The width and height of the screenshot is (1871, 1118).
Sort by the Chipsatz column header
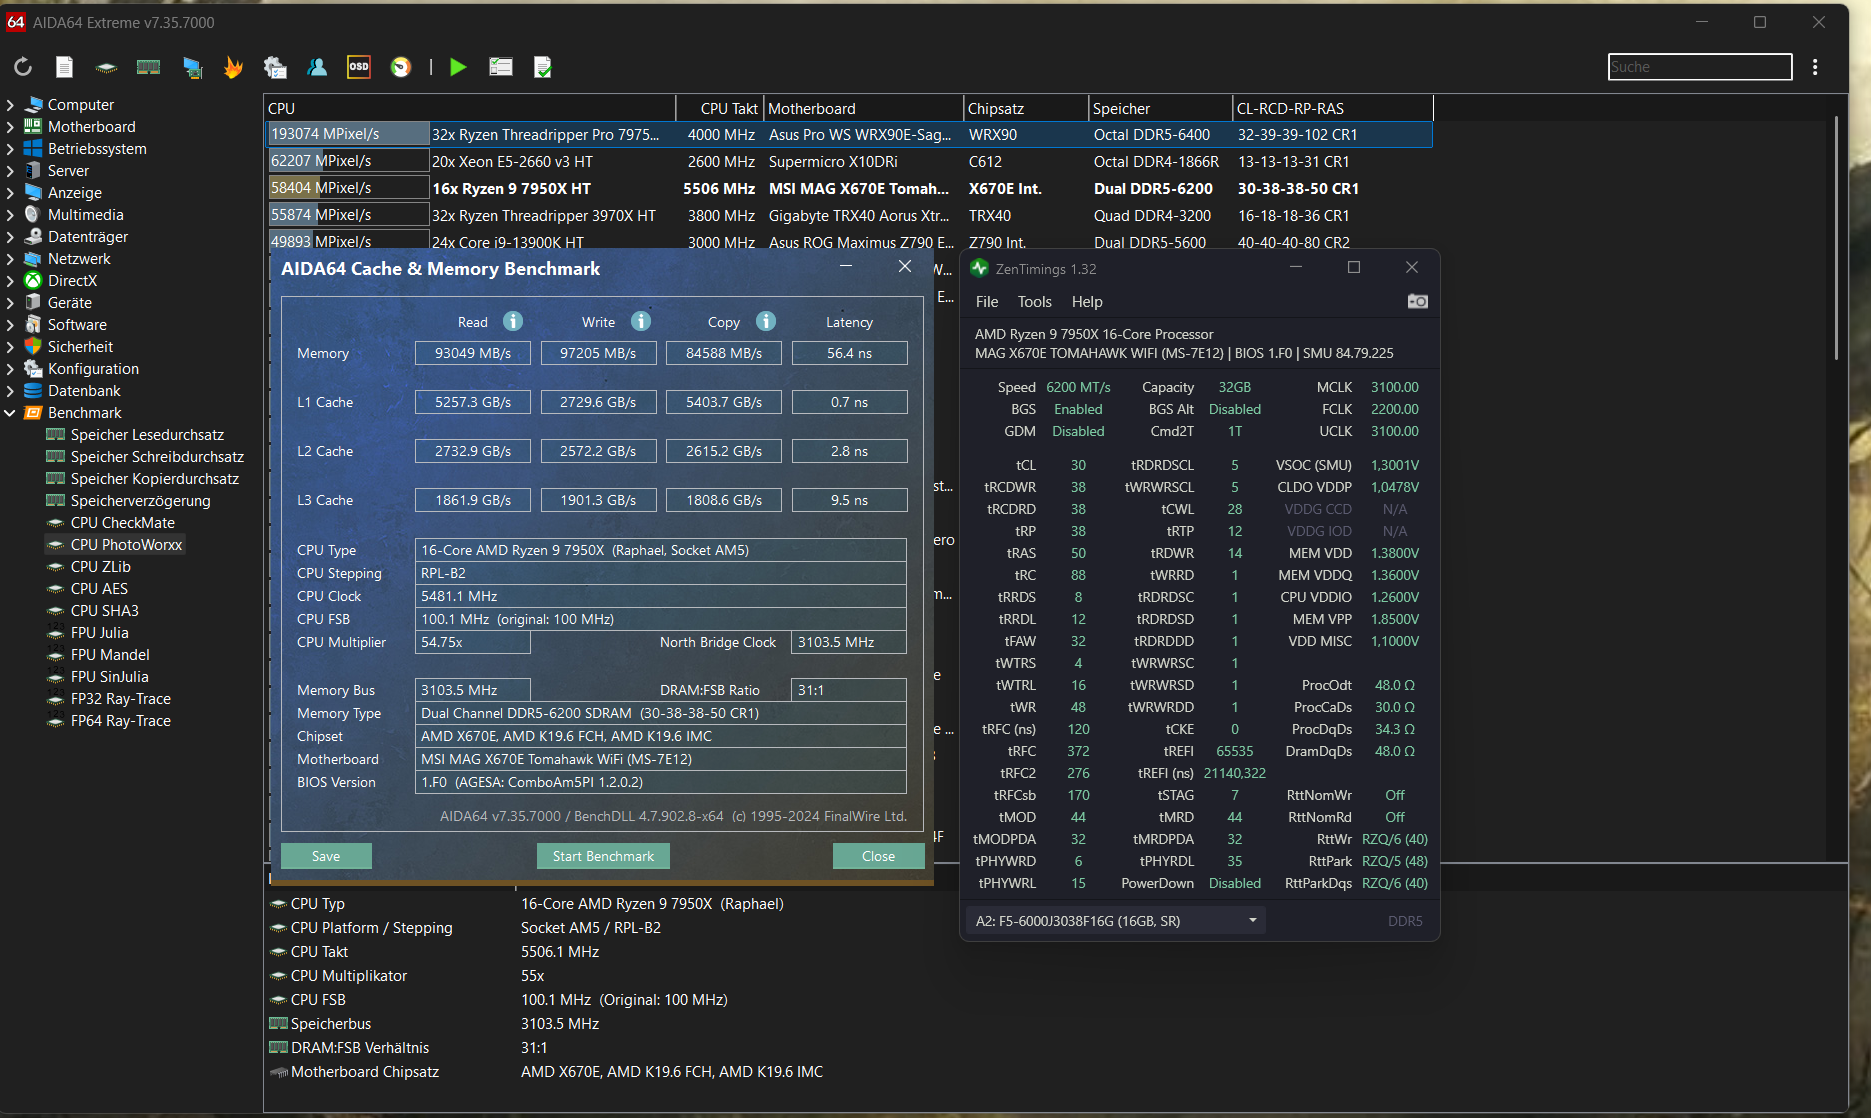point(1026,108)
